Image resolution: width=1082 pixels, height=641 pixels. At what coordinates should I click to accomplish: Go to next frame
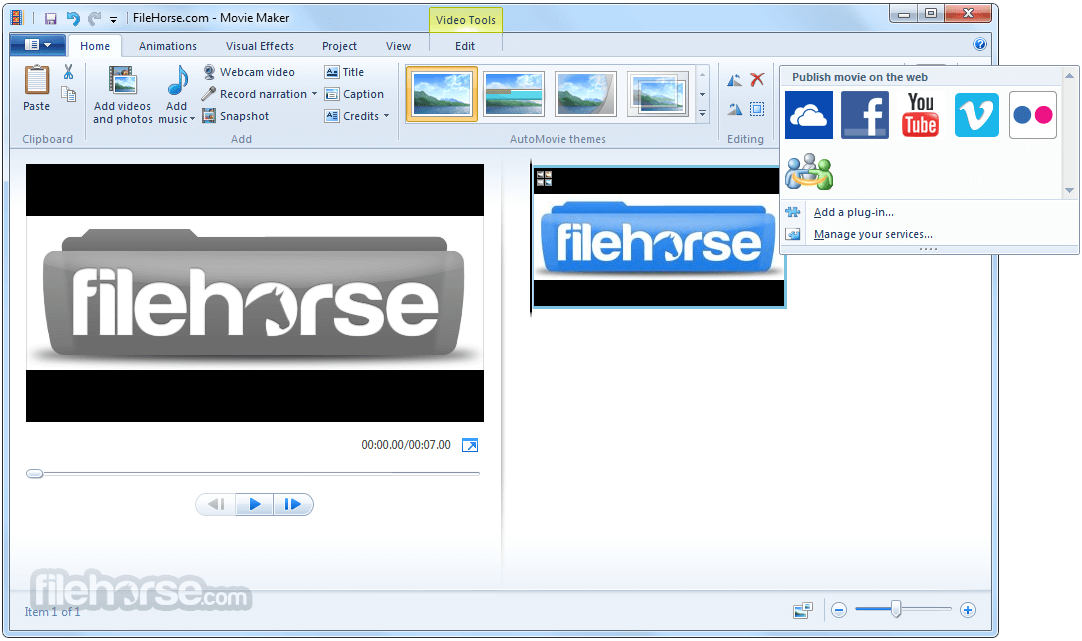pyautogui.click(x=293, y=504)
